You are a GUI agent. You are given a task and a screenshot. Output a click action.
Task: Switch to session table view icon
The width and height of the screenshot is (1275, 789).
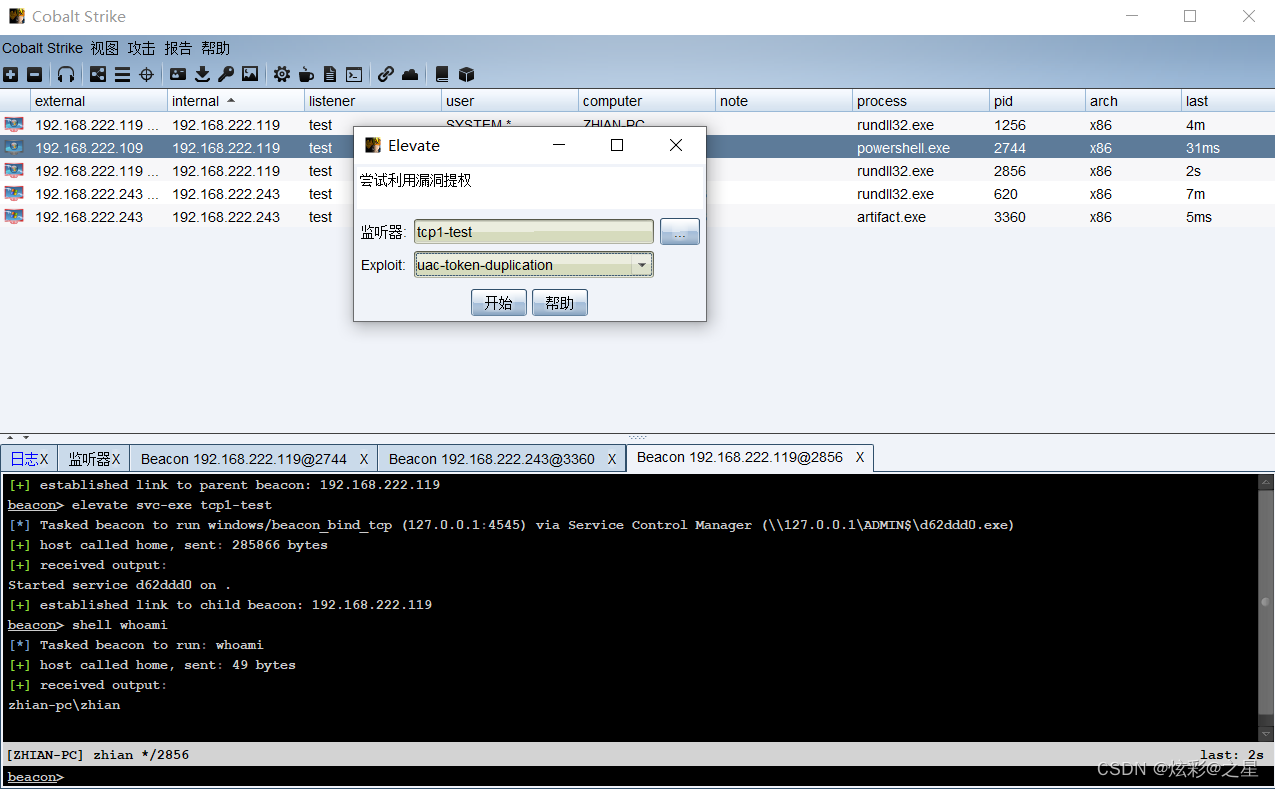(122, 74)
